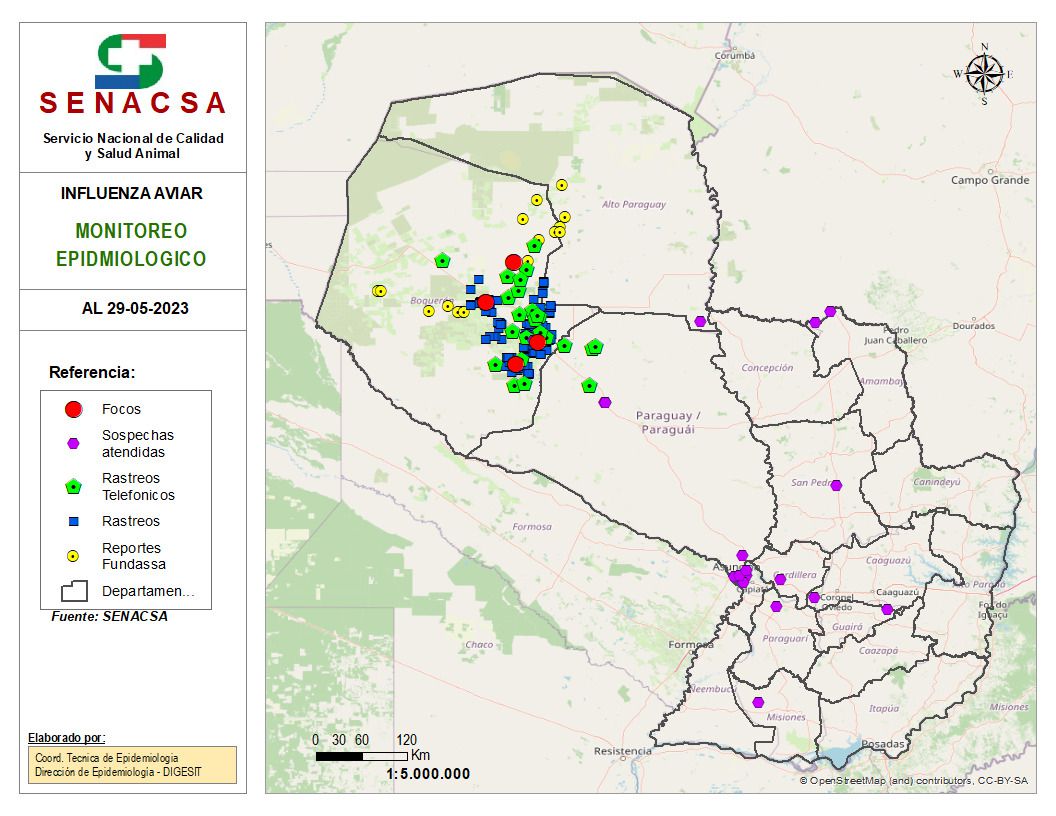Click the yellow Reportes Fundassa legend dot
This screenshot has width=1056, height=816.
coord(73,556)
